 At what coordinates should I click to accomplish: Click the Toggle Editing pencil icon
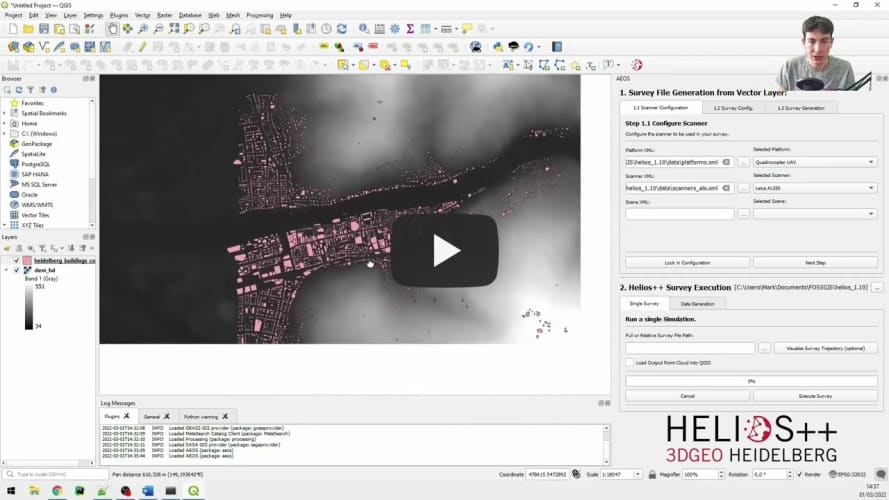tap(142, 47)
